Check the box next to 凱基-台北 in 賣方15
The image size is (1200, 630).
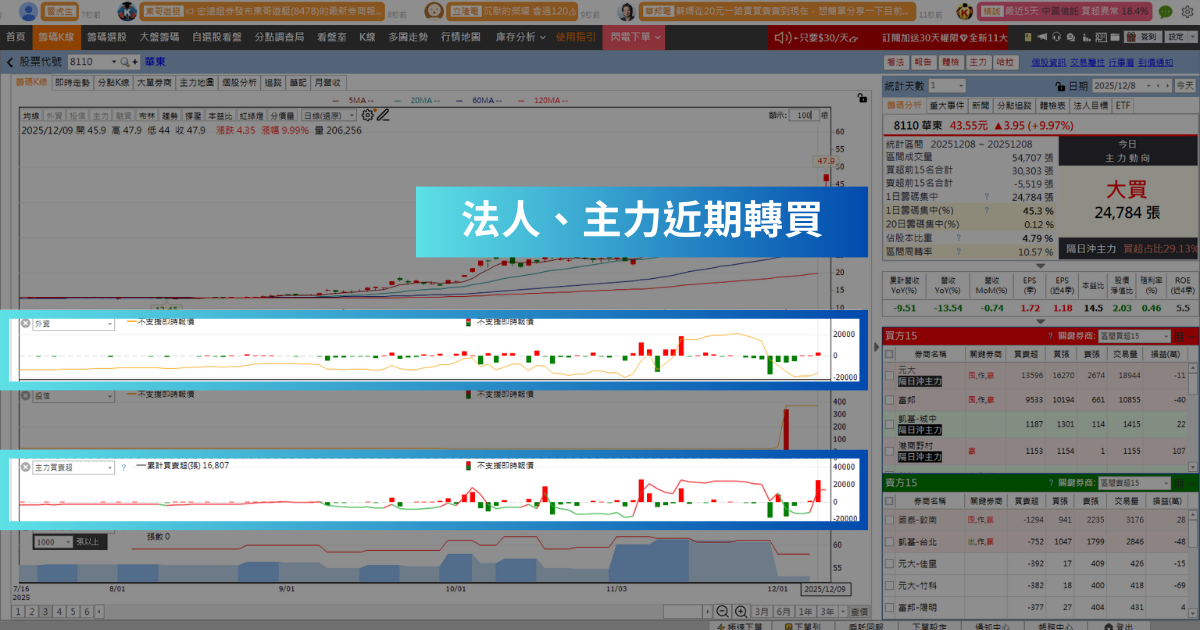click(x=889, y=541)
